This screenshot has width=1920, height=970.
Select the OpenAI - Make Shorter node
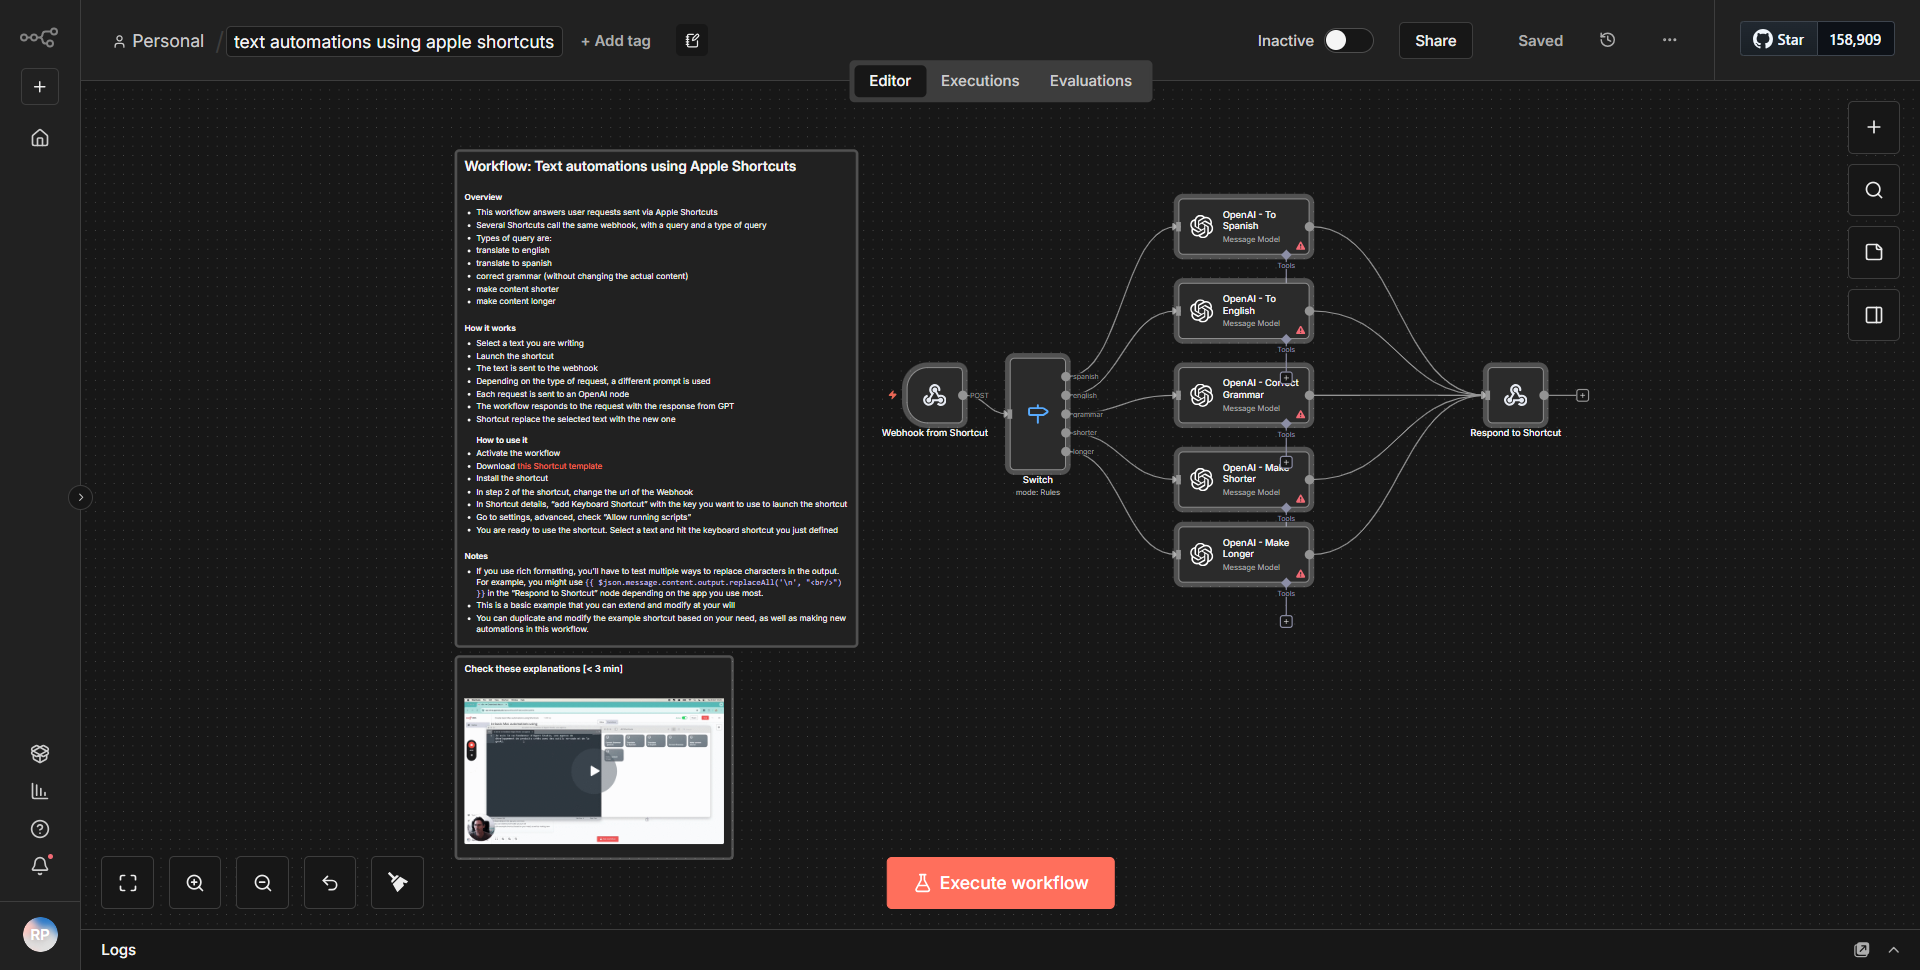click(x=1243, y=480)
